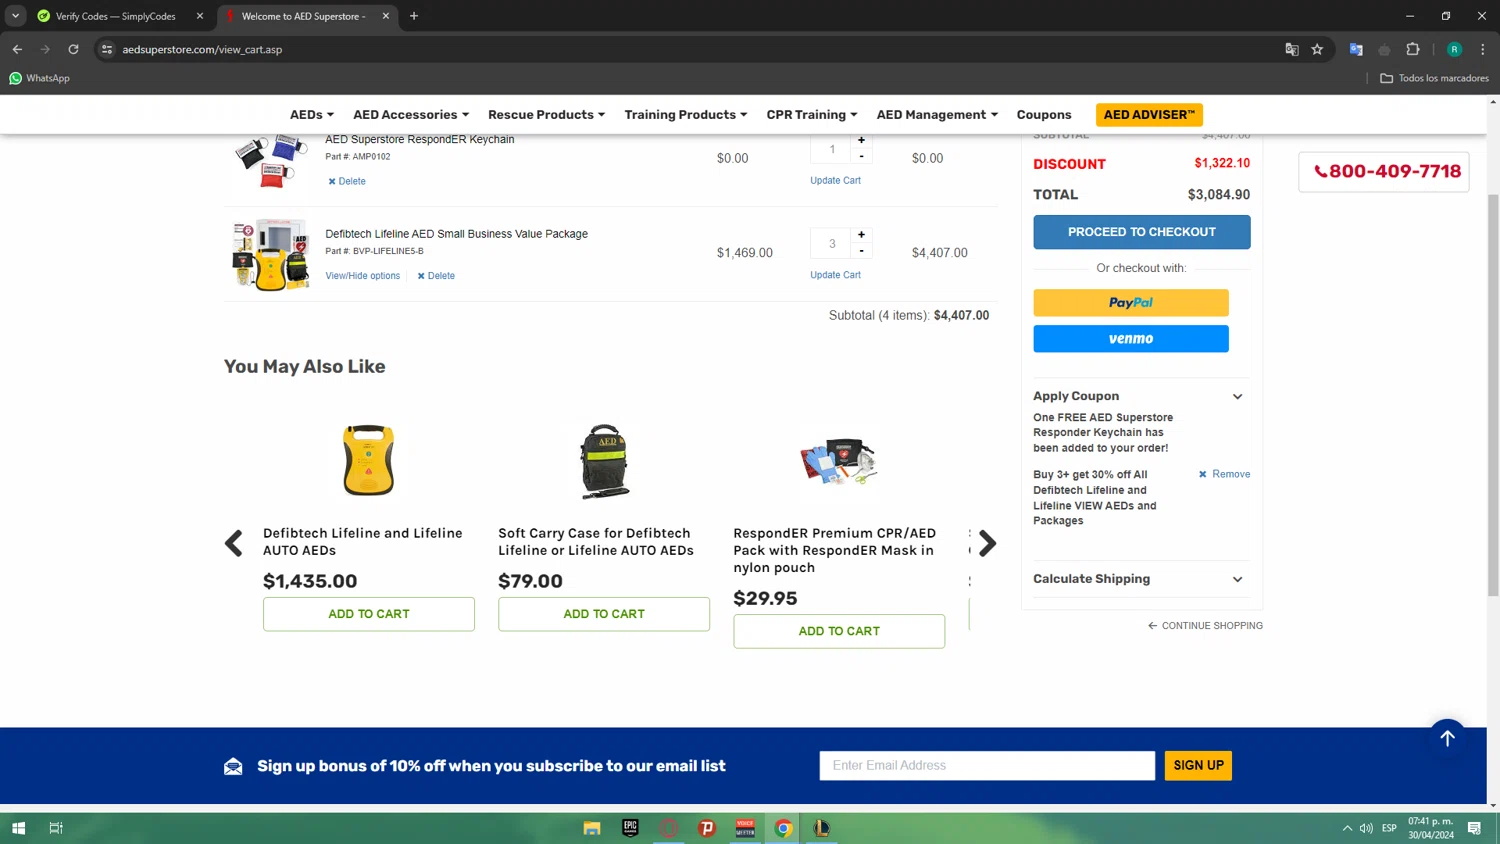The image size is (1500, 844).
Task: View site information icon in address bar
Action: tap(107, 49)
